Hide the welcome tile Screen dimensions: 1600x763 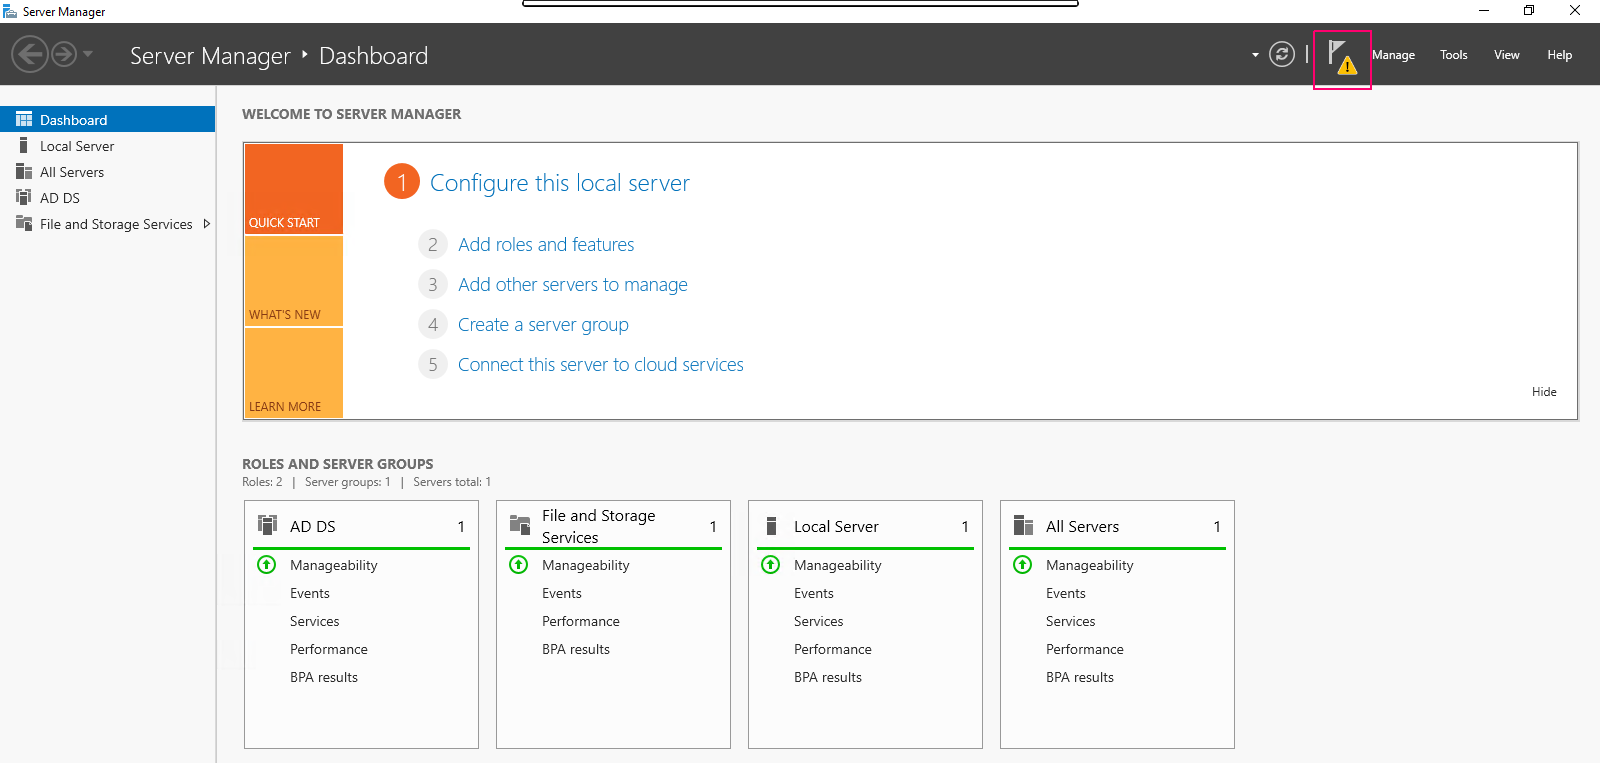[1544, 392]
